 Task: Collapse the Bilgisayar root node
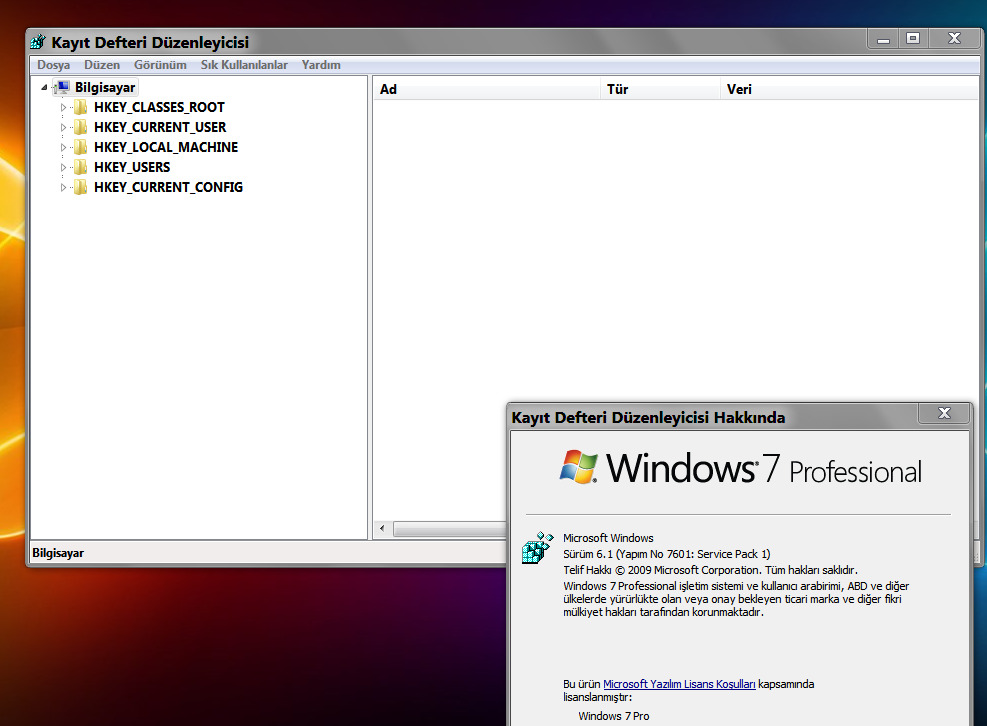click(x=44, y=88)
